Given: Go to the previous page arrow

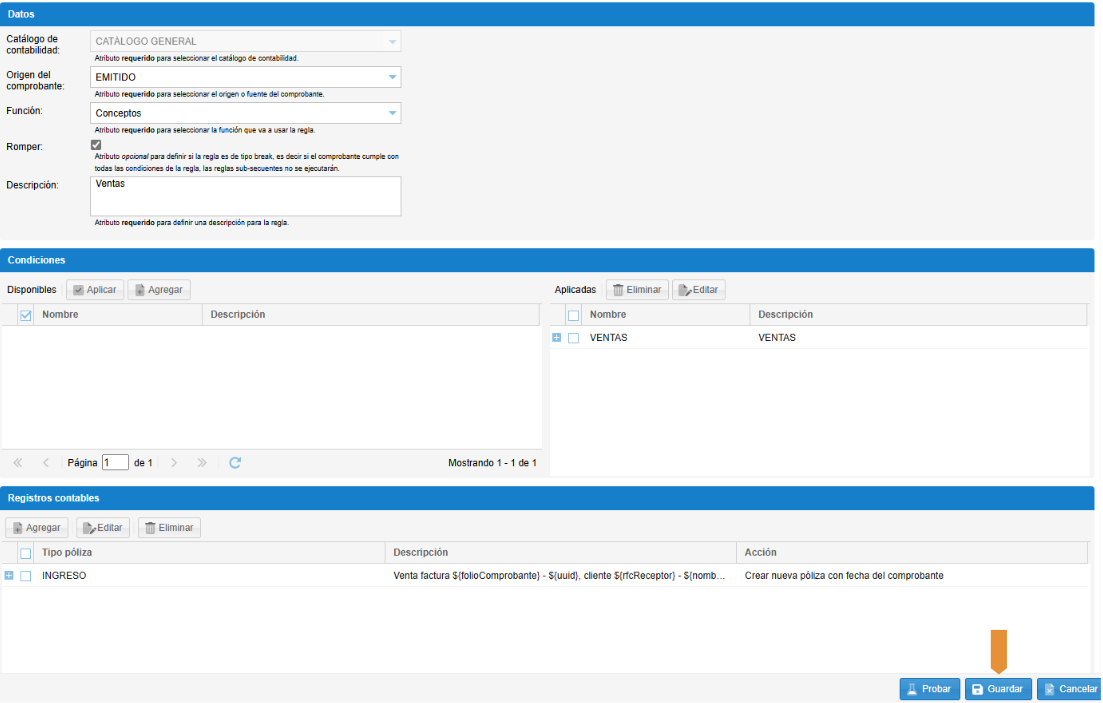Looking at the screenshot, I should pyautogui.click(x=46, y=463).
